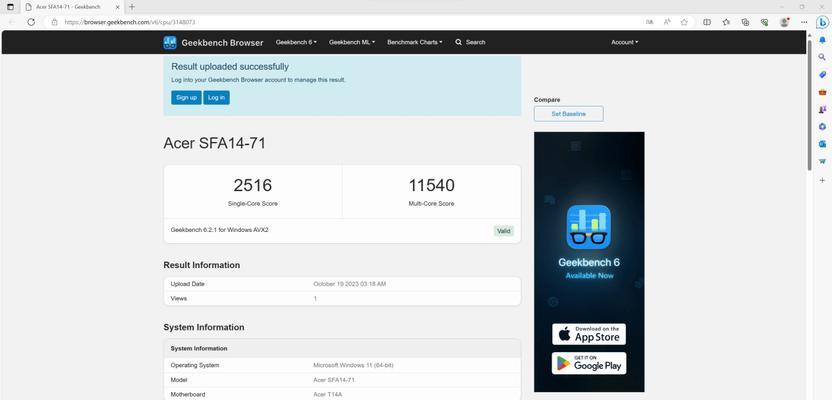Open sidebar notifications bell icon
The height and width of the screenshot is (400, 832).
point(822,40)
